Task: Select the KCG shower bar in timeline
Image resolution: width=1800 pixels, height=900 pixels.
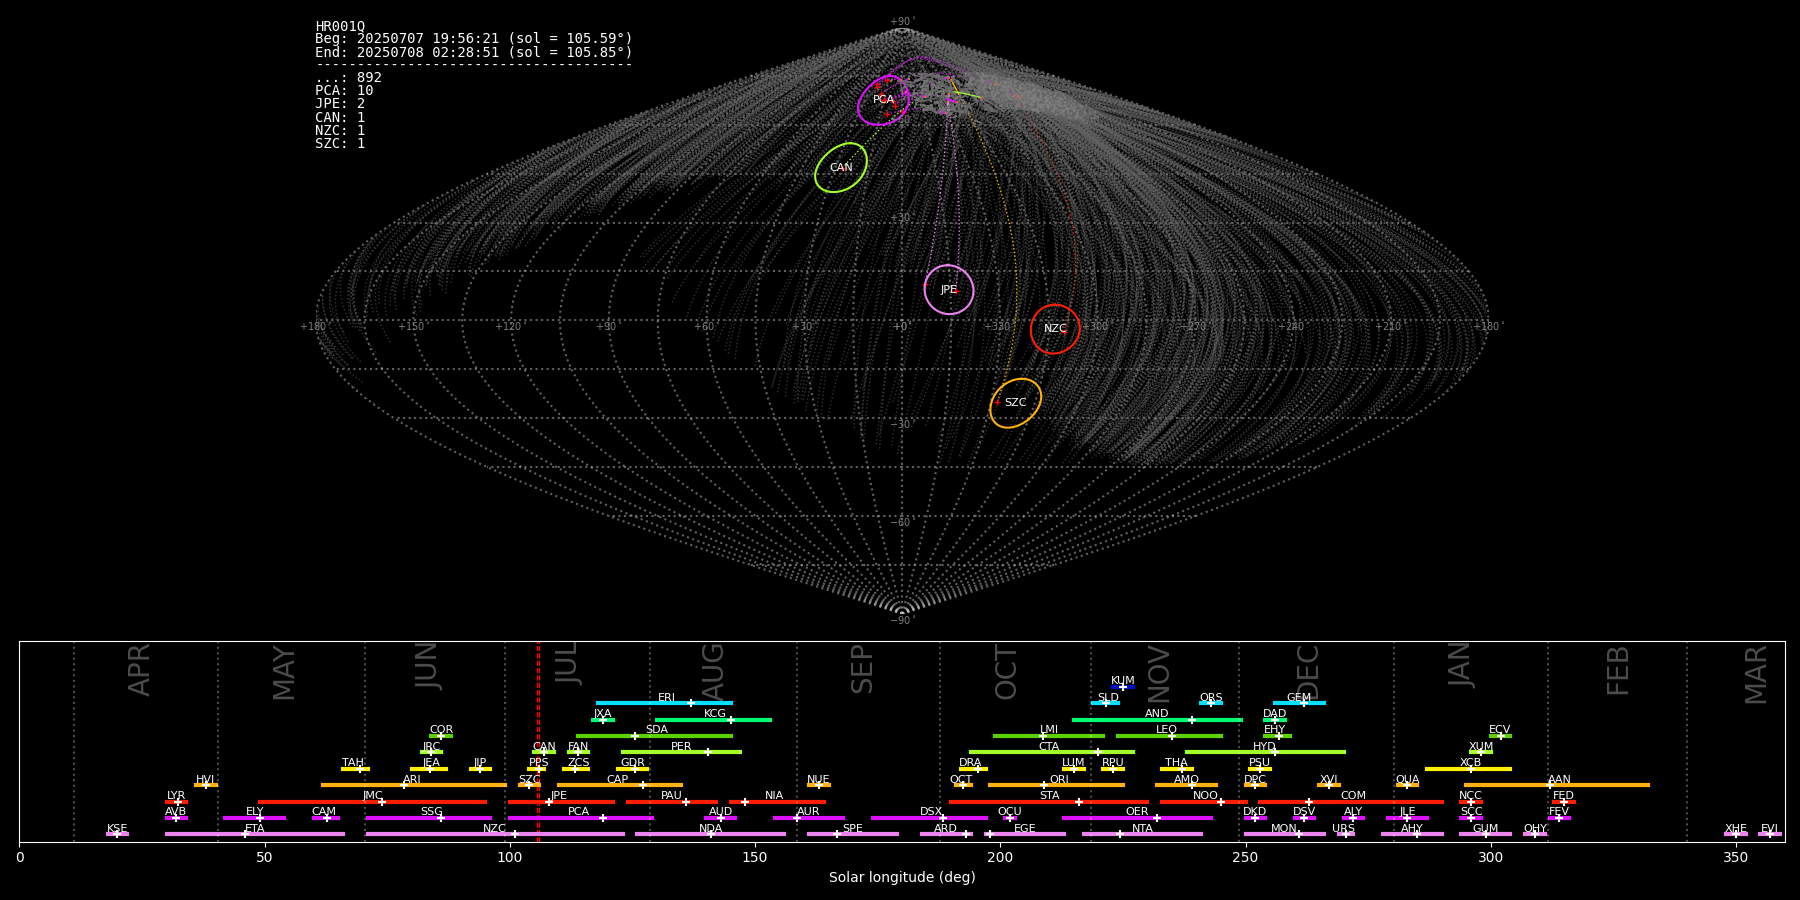Action: click(x=713, y=719)
